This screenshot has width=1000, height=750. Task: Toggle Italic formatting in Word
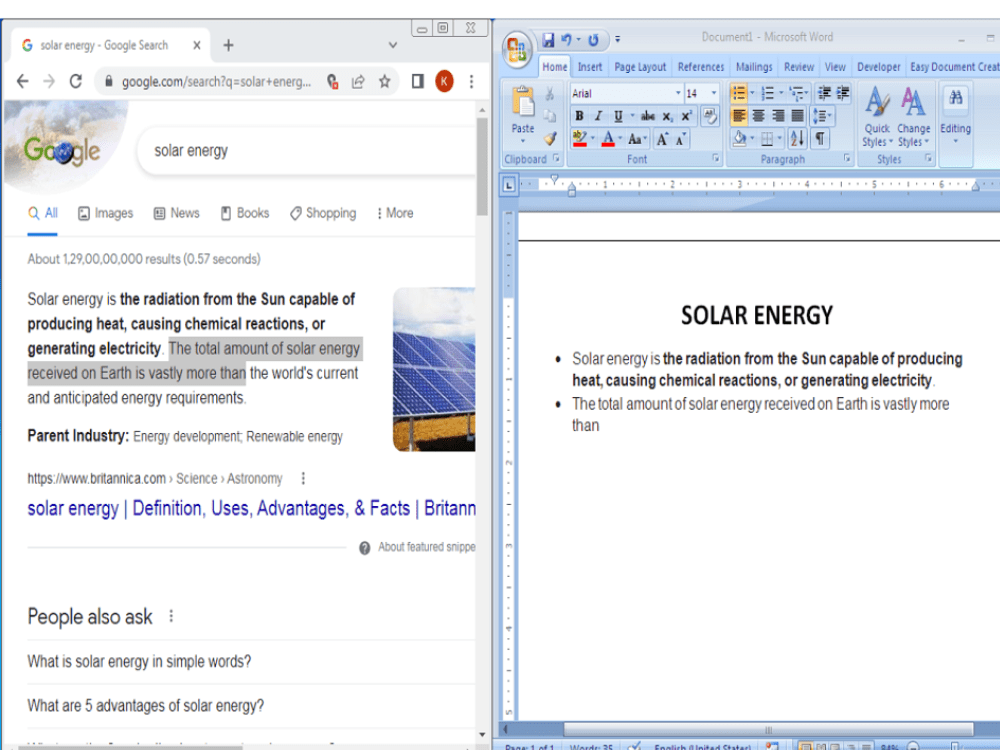point(598,116)
